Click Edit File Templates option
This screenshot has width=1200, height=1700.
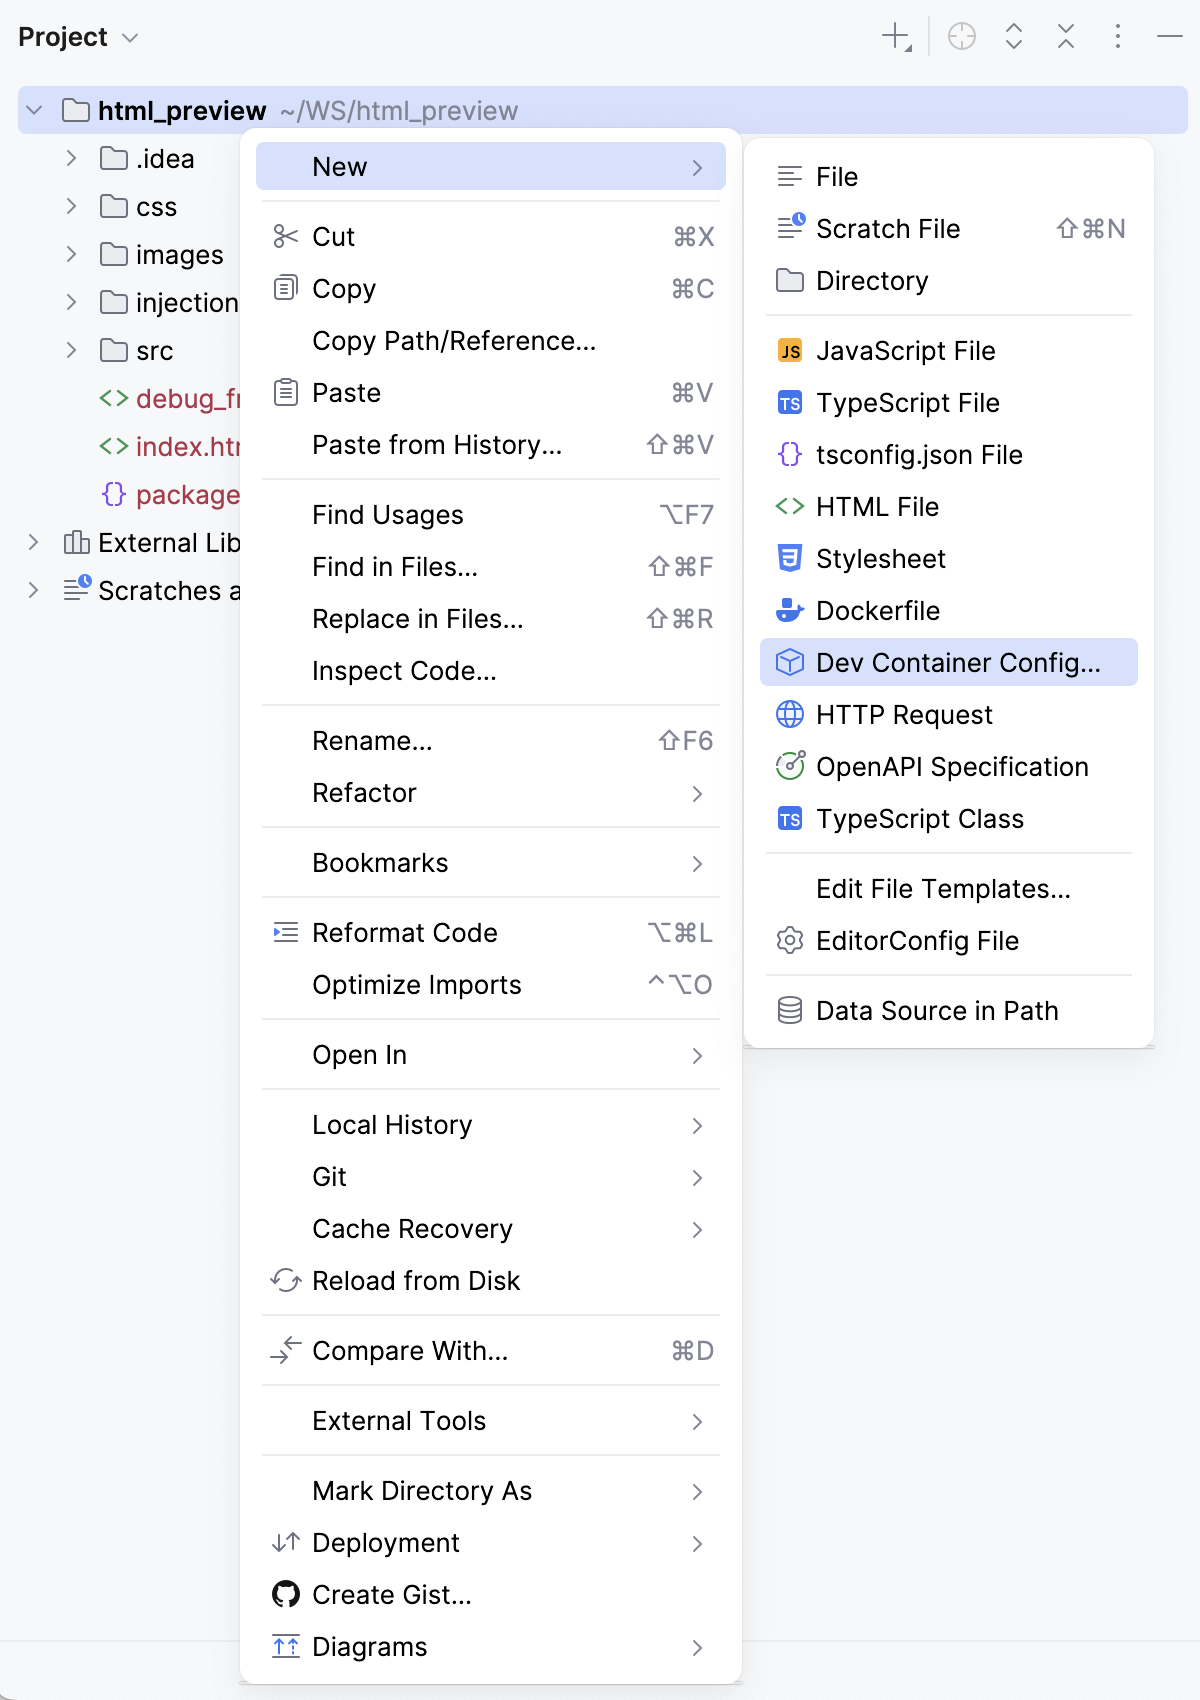(x=943, y=889)
